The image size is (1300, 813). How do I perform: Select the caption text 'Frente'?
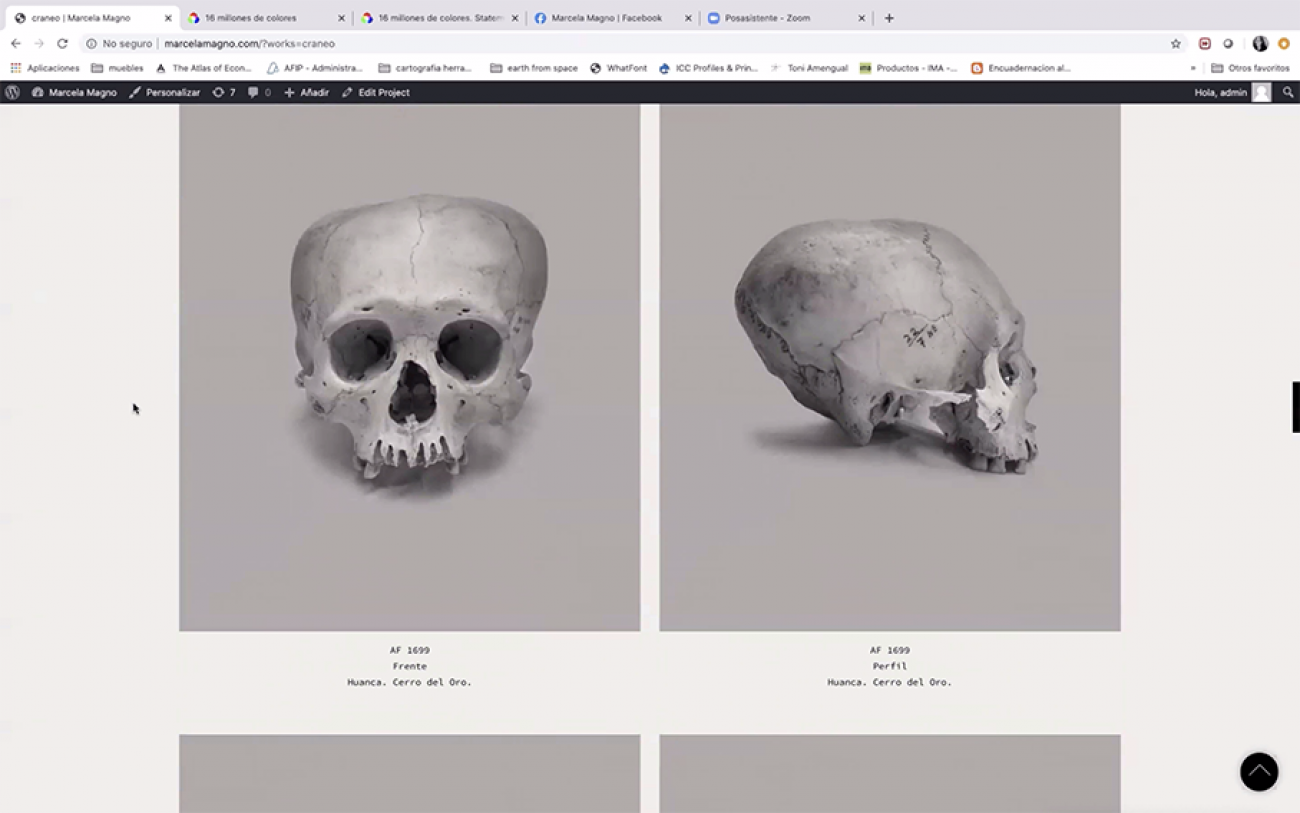click(x=410, y=666)
